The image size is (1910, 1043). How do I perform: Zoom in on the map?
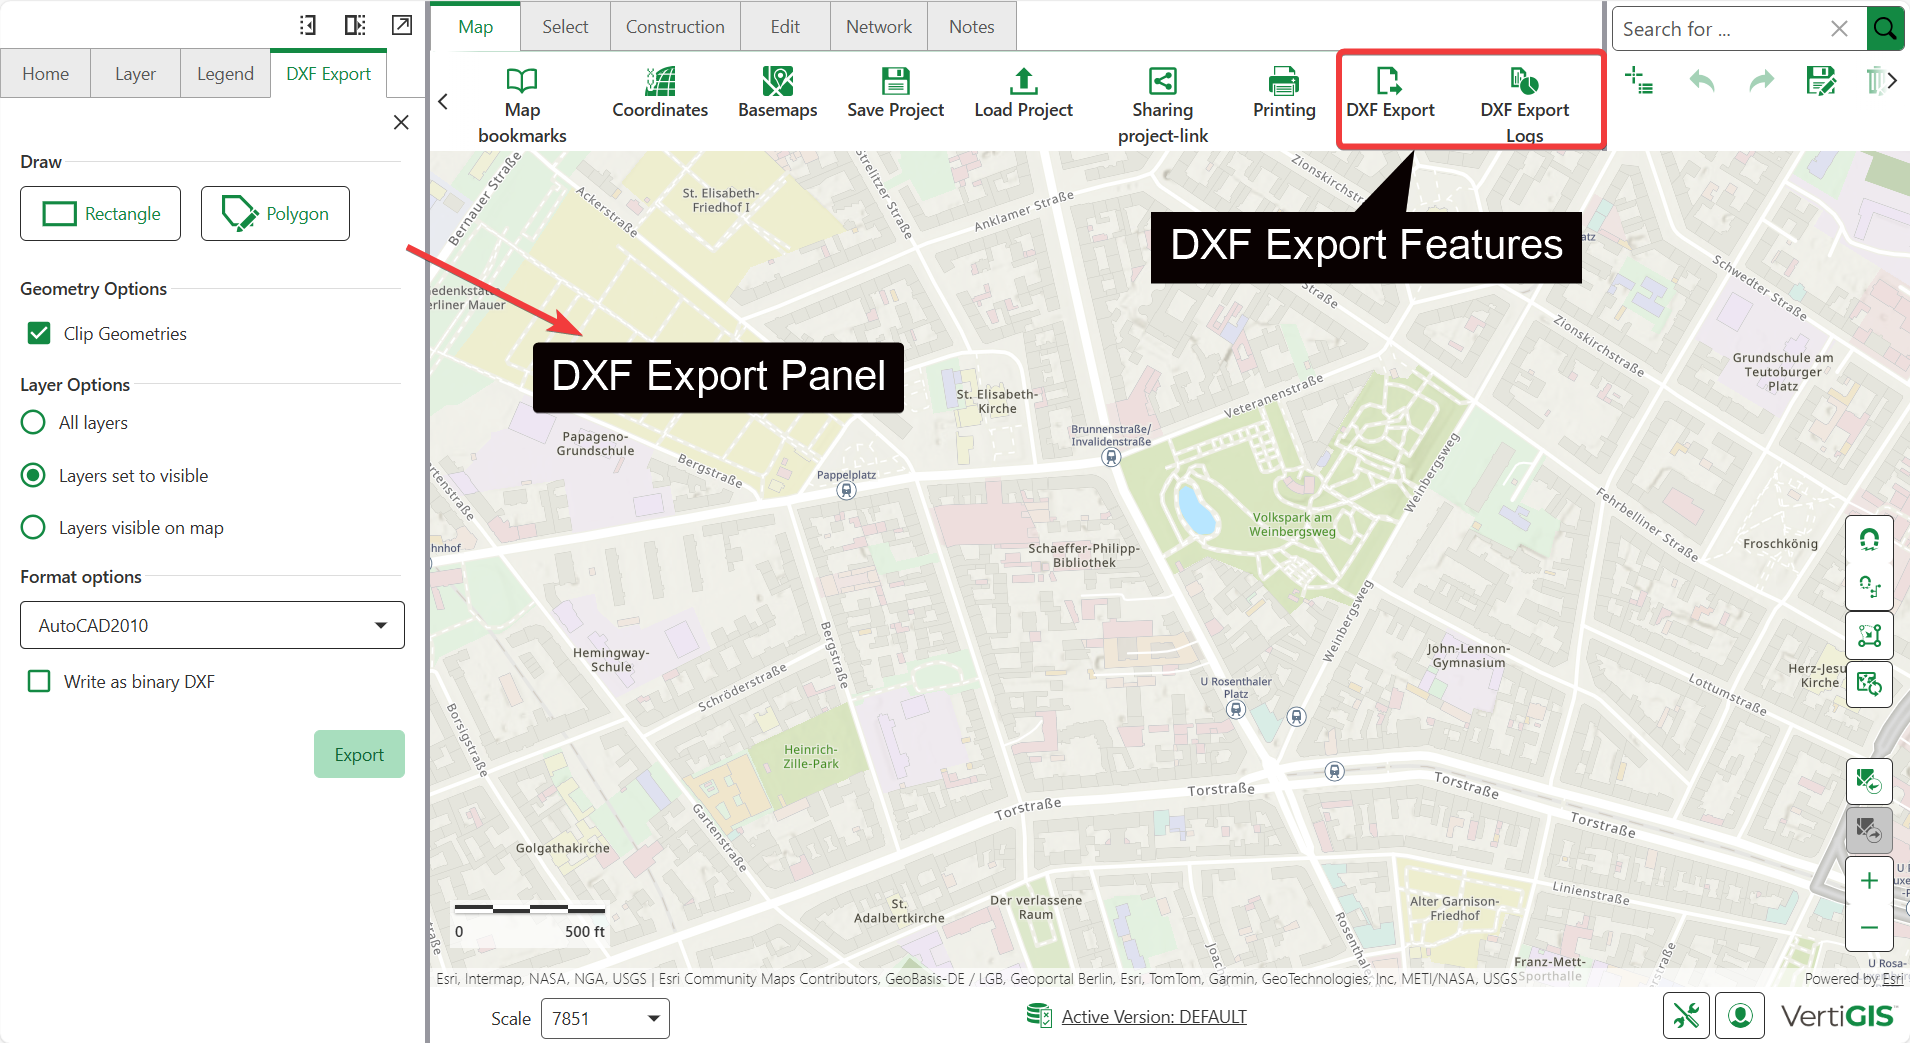point(1868,881)
